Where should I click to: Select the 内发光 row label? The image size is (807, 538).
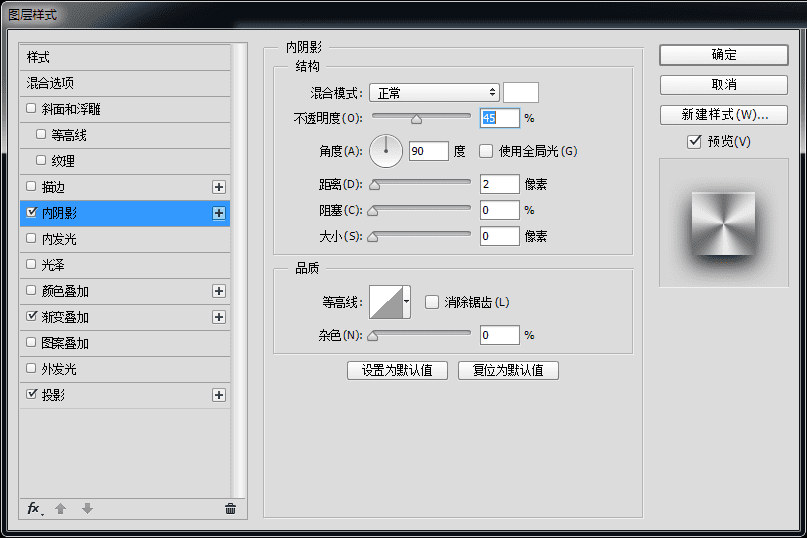(x=59, y=239)
